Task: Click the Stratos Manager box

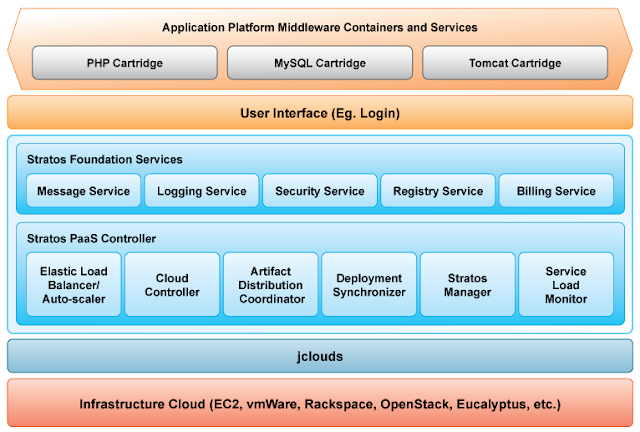Action: [x=467, y=285]
